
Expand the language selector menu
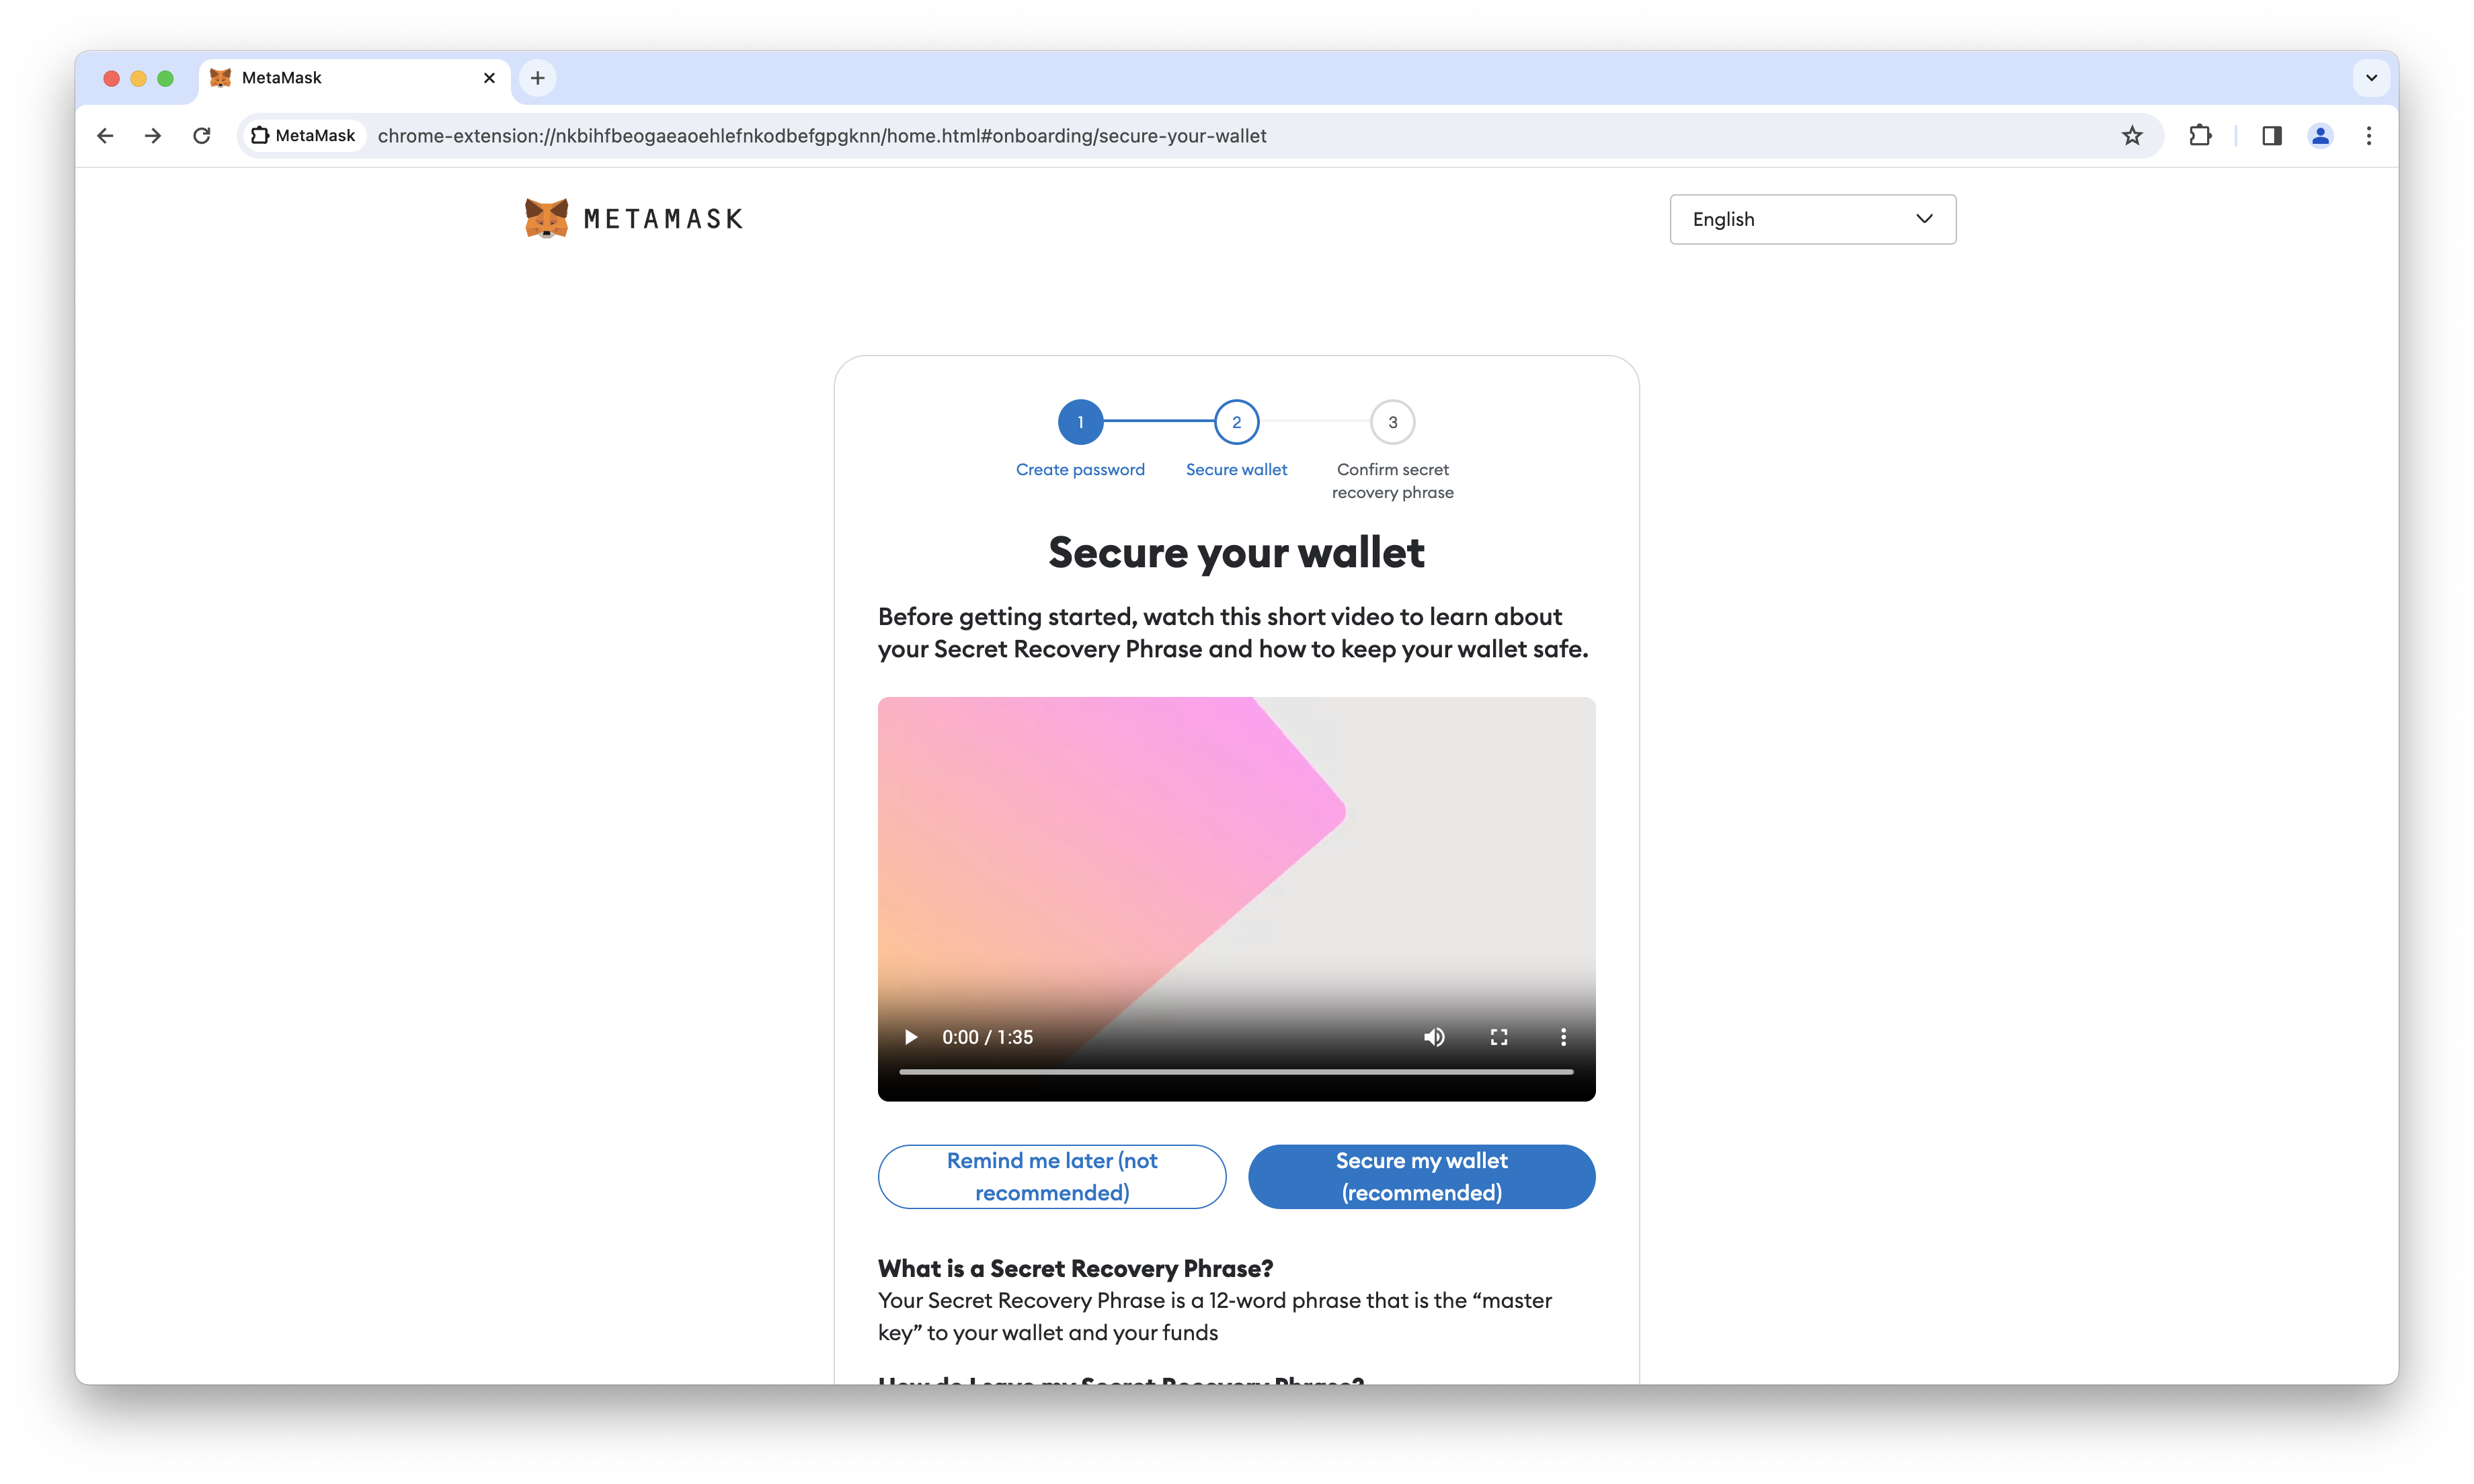point(1811,217)
